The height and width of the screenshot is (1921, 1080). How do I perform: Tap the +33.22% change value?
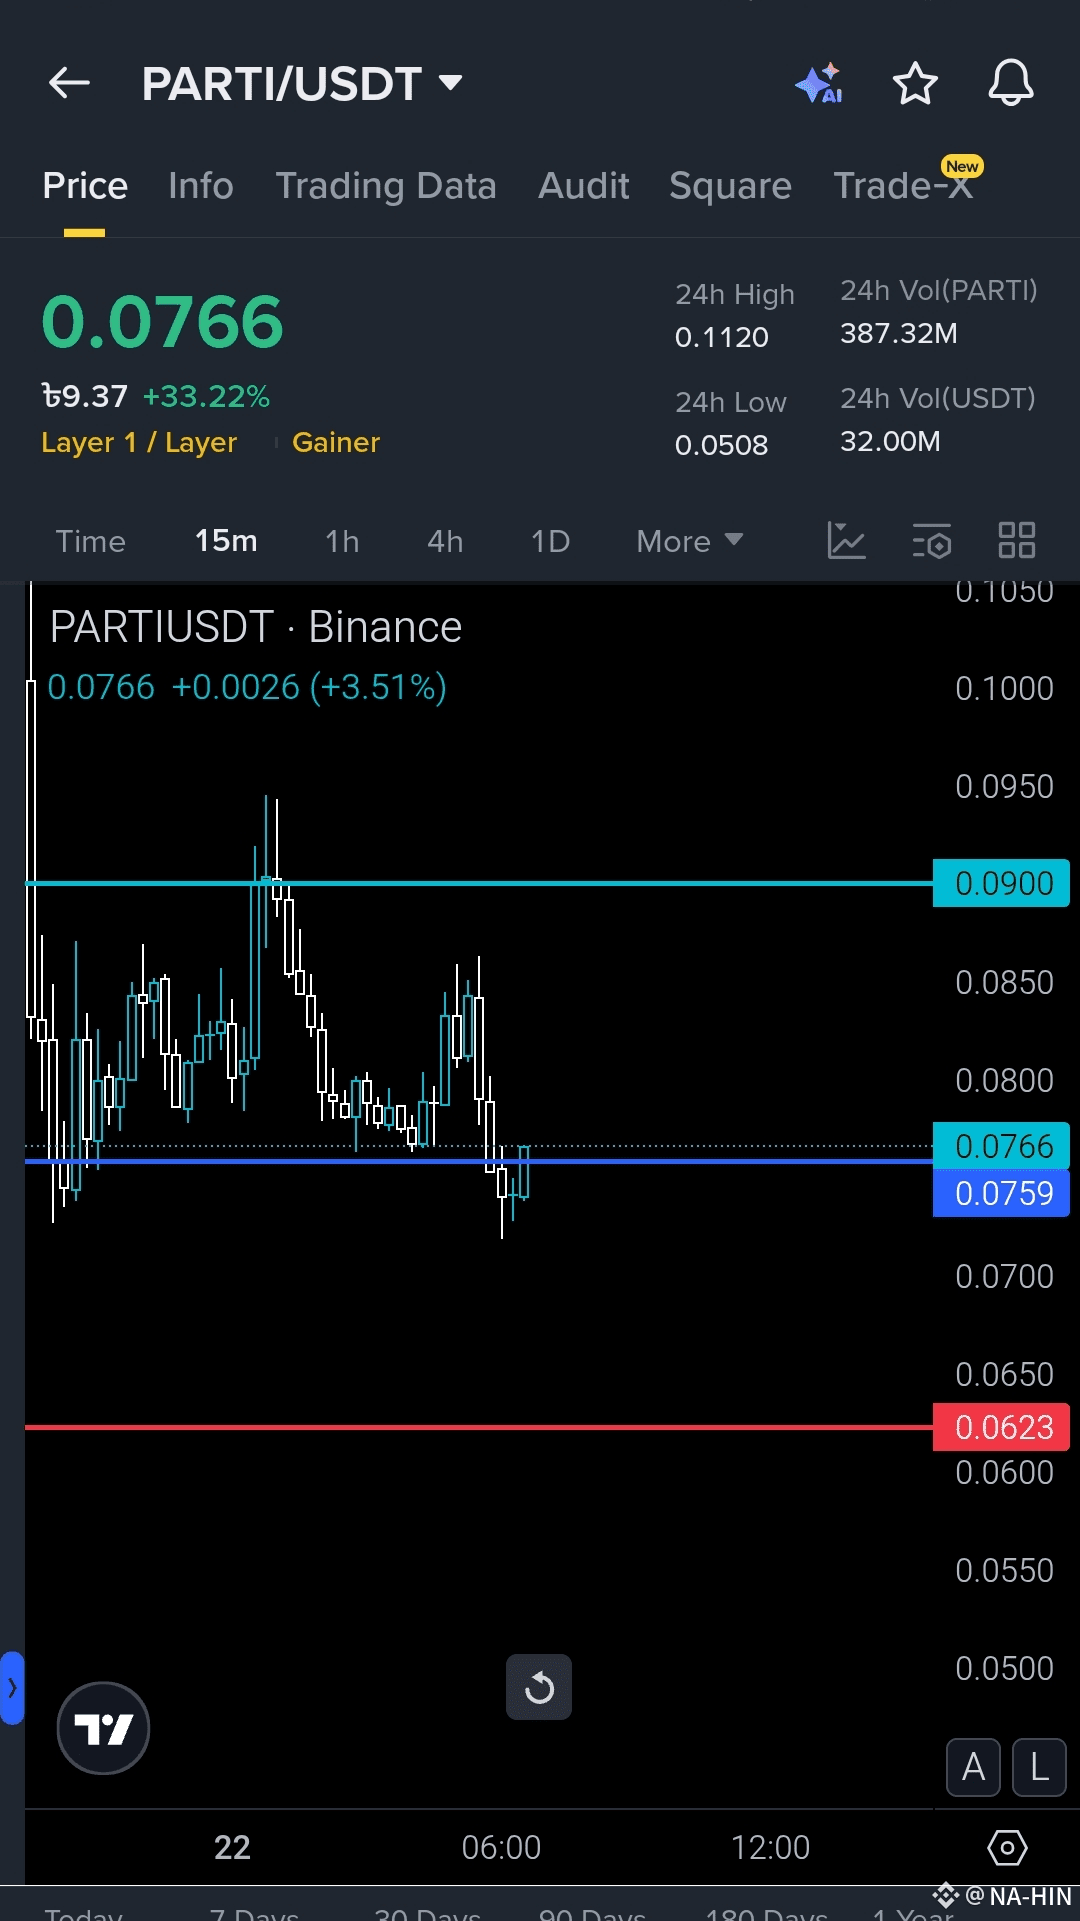click(x=206, y=397)
